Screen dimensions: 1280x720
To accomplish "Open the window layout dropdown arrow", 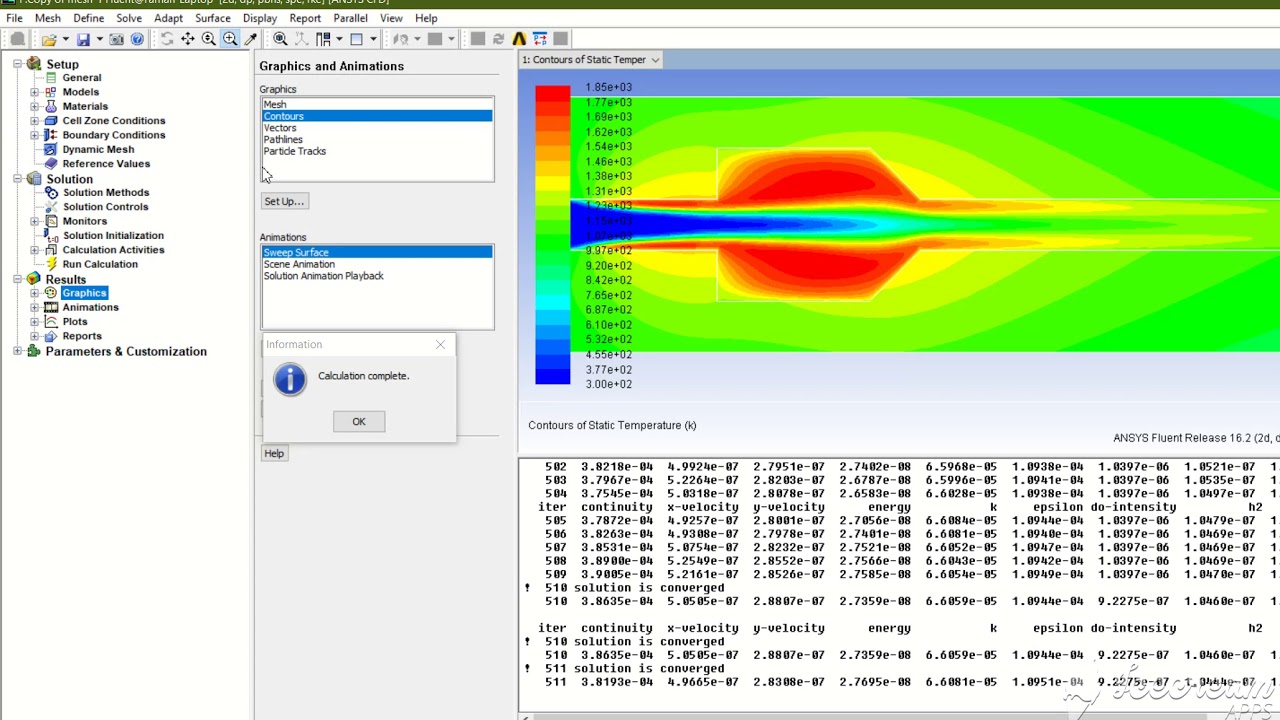I will [339, 39].
